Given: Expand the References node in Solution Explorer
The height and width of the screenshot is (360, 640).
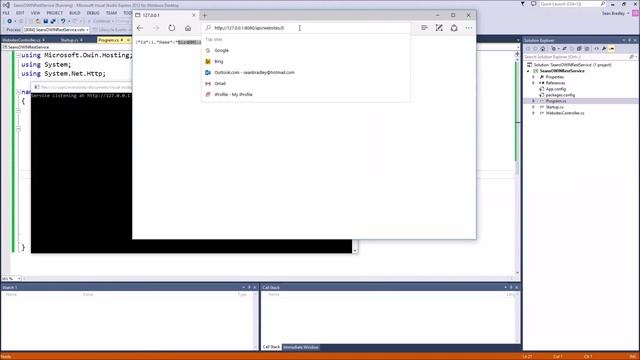Looking at the screenshot, I should coord(533,83).
